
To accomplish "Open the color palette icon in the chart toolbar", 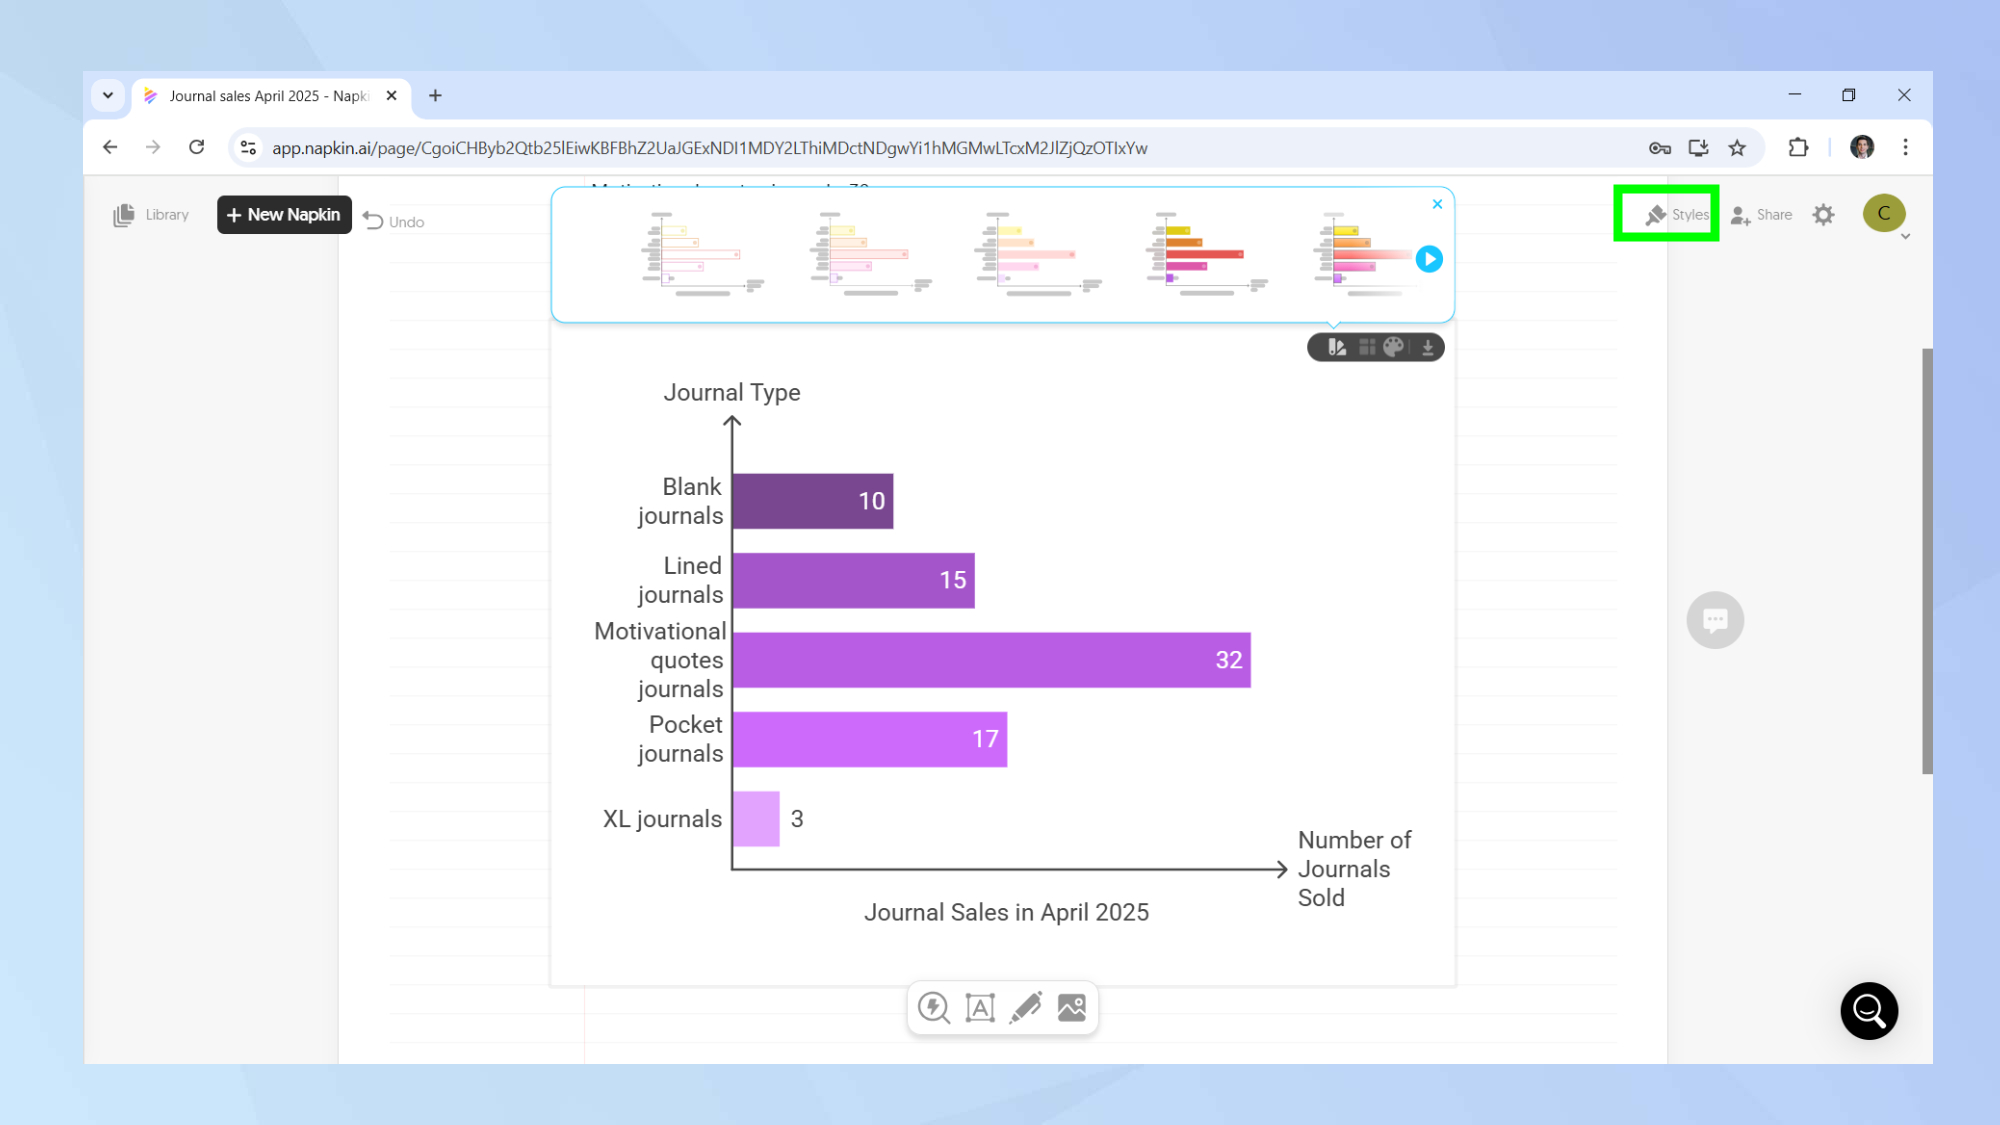I will [x=1394, y=347].
